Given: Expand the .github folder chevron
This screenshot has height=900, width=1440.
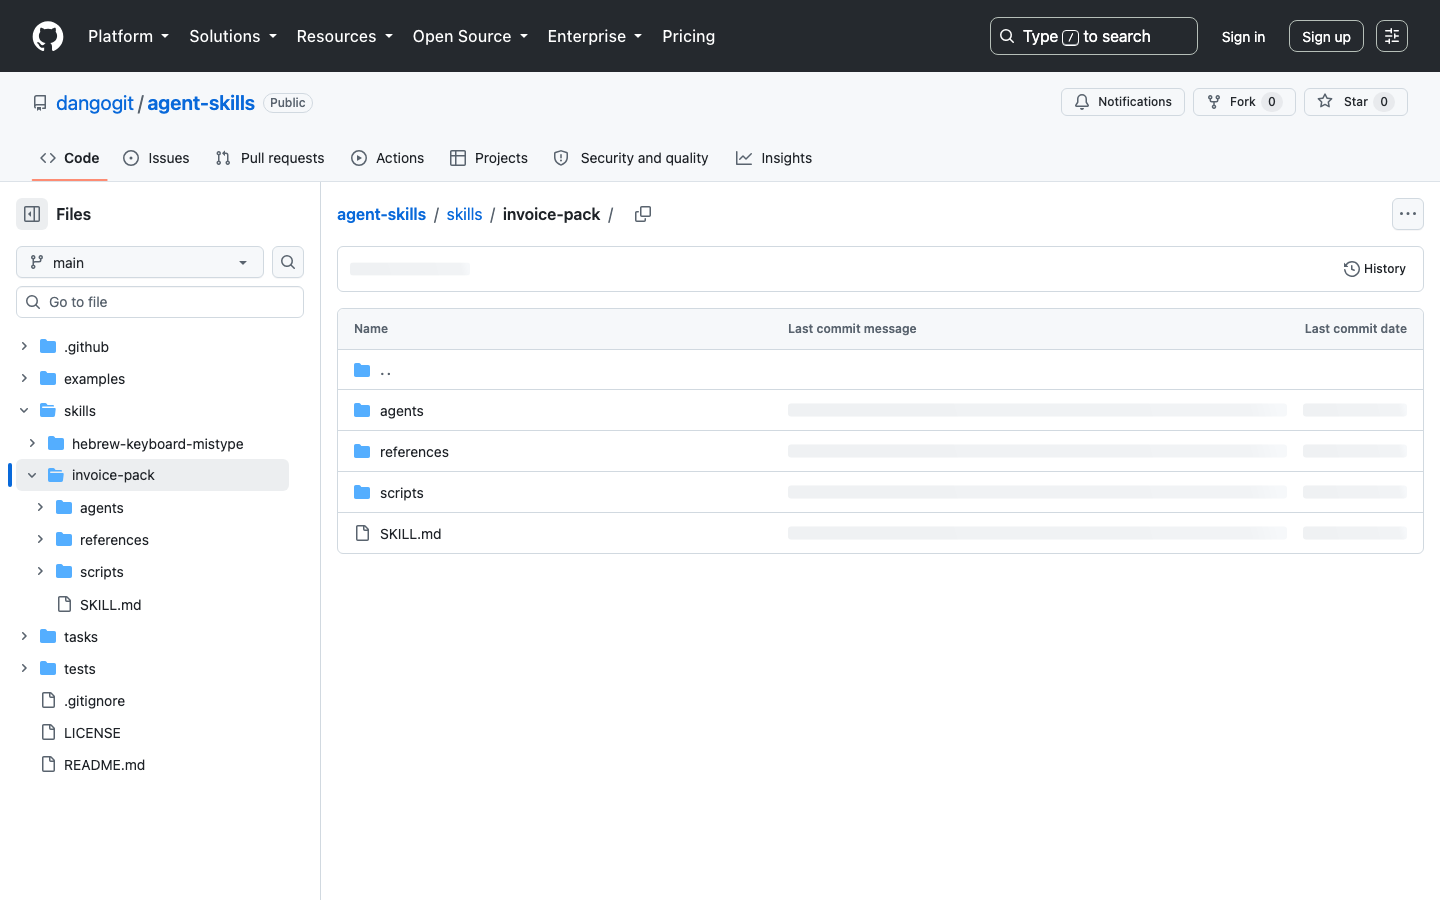Looking at the screenshot, I should click(24, 347).
